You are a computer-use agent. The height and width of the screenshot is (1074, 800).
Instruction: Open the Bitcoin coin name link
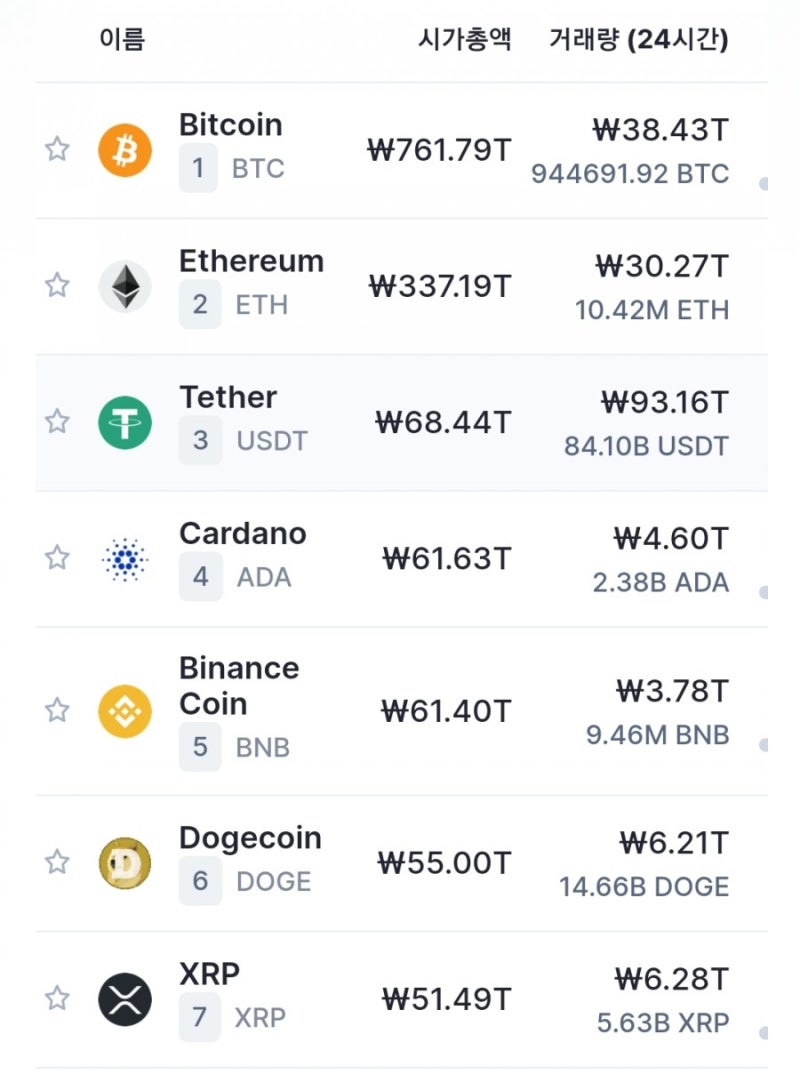230,126
